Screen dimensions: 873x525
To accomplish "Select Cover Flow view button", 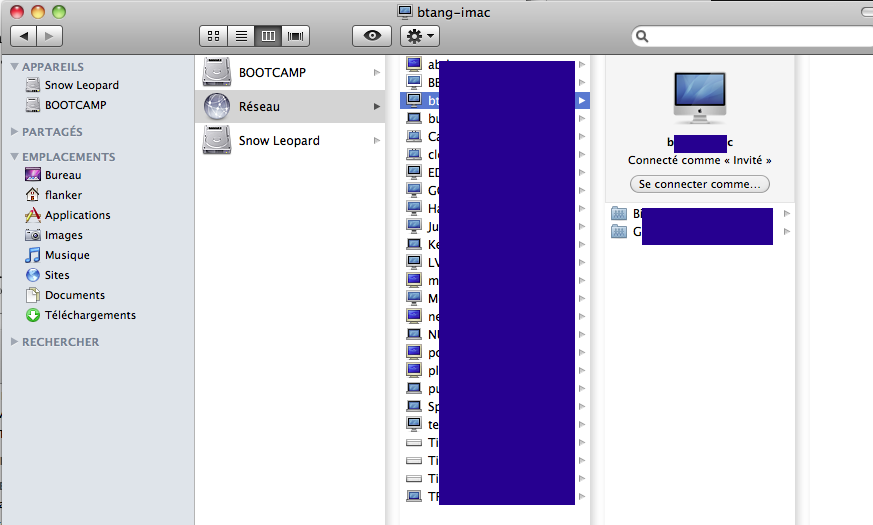I will (296, 36).
